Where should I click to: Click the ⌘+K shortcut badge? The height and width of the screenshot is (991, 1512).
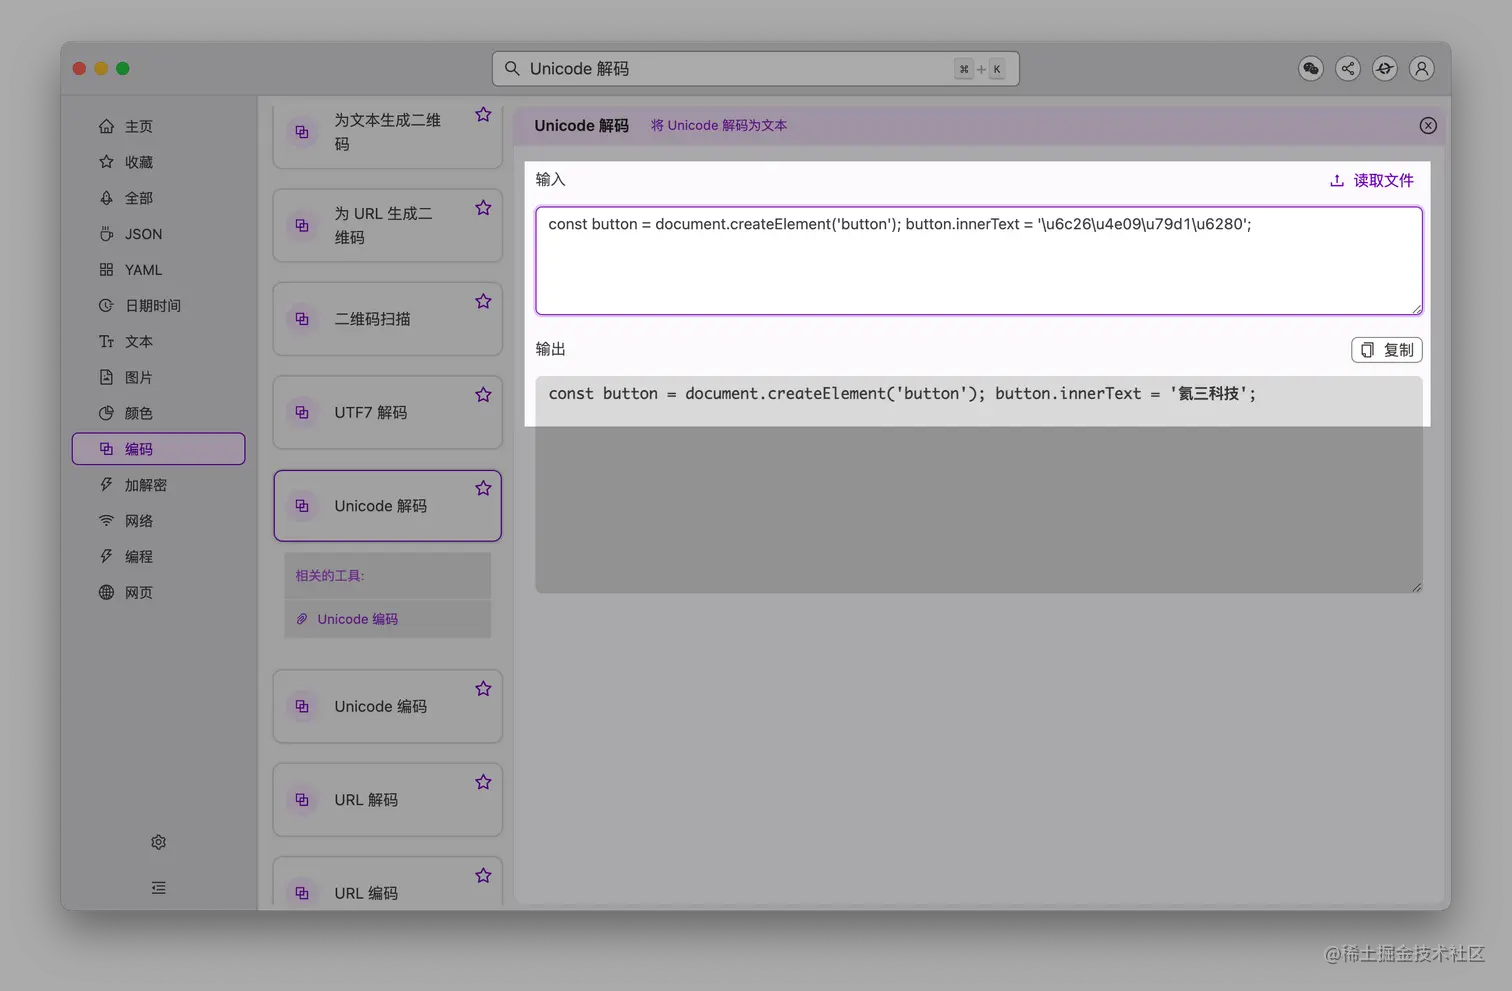point(980,69)
